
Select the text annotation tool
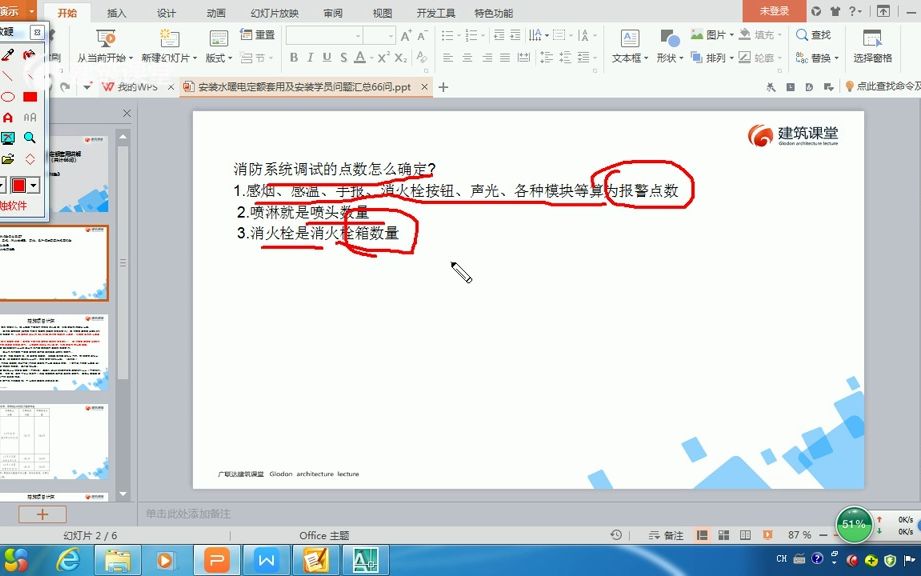pyautogui.click(x=8, y=117)
